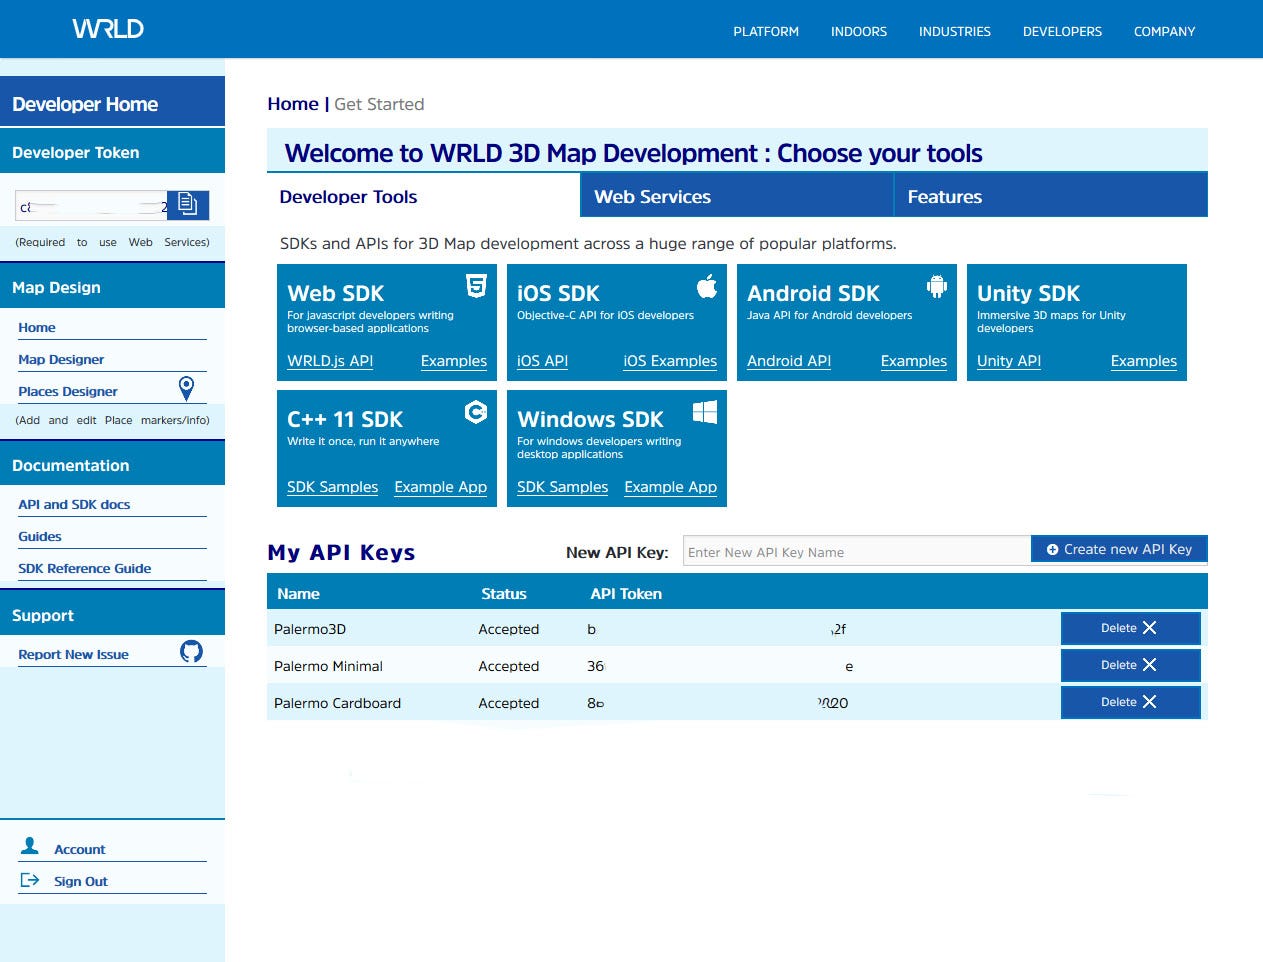Open the INDOORS menu
This screenshot has height=962, width=1263.
click(859, 31)
